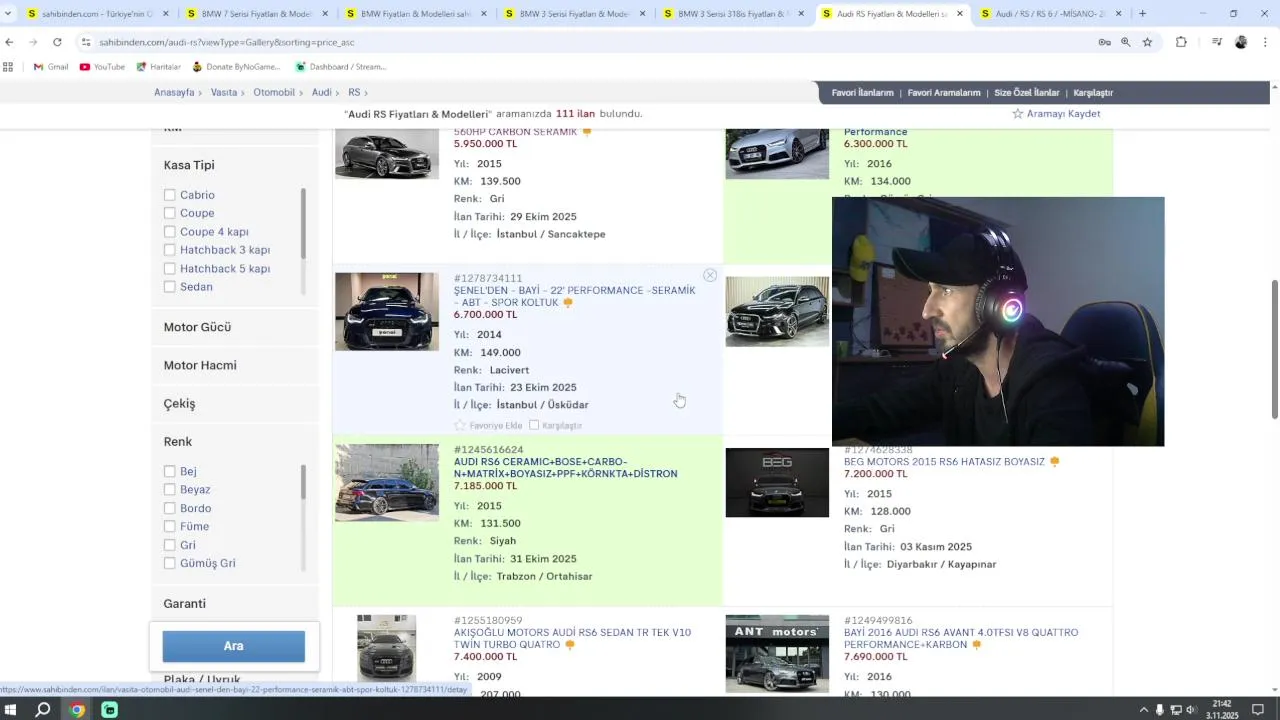Check Hatchback 3 kapı option
This screenshot has width=1280, height=720.
pyautogui.click(x=170, y=250)
